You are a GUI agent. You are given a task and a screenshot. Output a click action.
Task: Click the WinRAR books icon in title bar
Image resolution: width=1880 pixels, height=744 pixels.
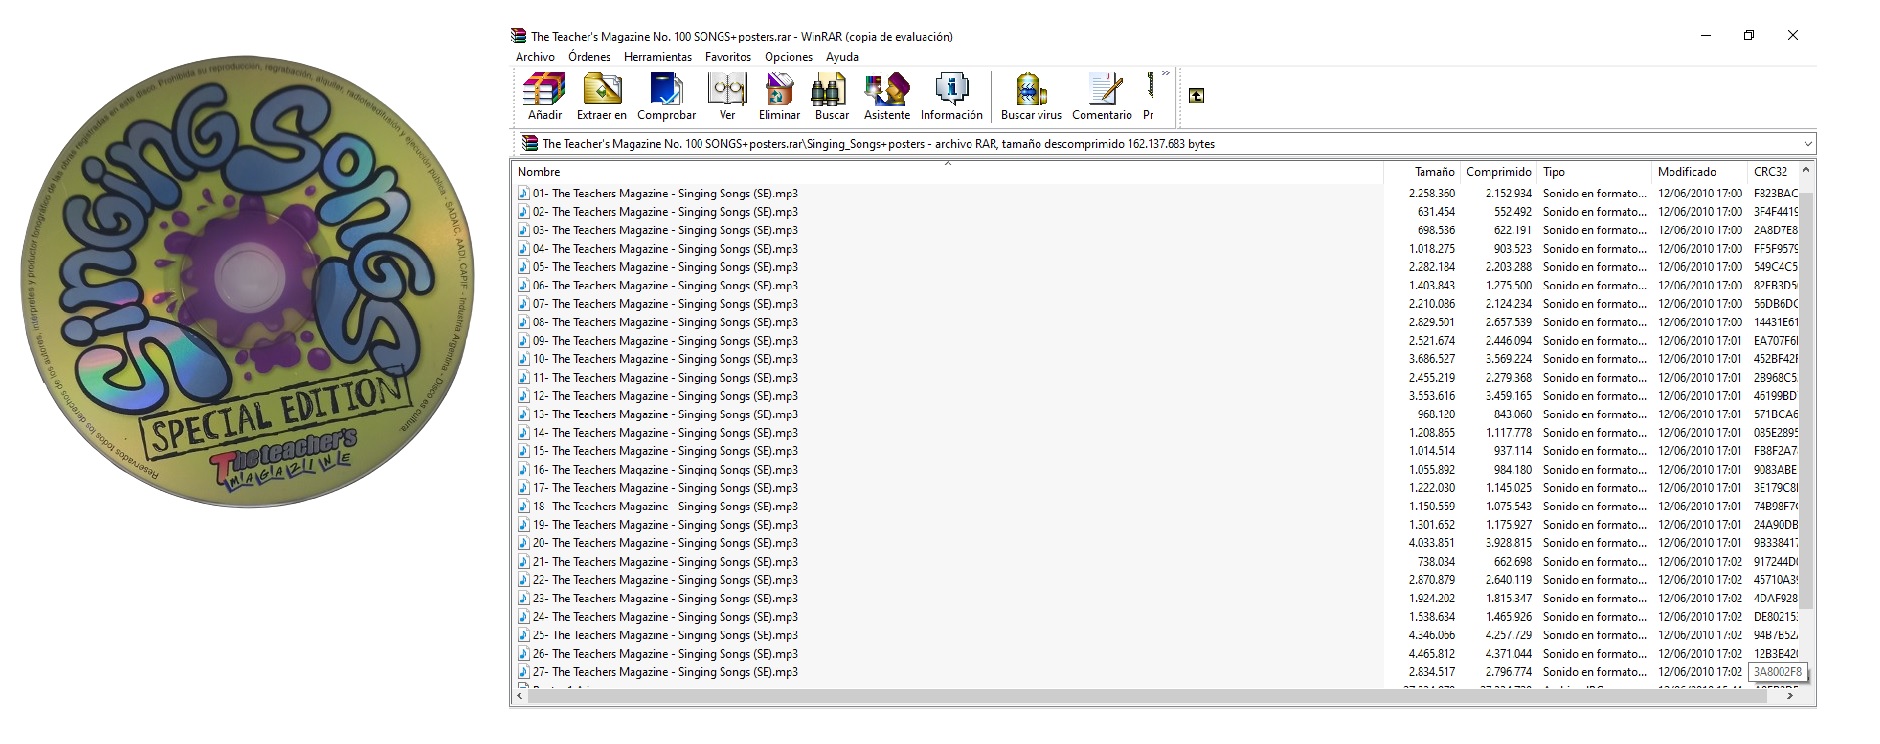click(518, 36)
